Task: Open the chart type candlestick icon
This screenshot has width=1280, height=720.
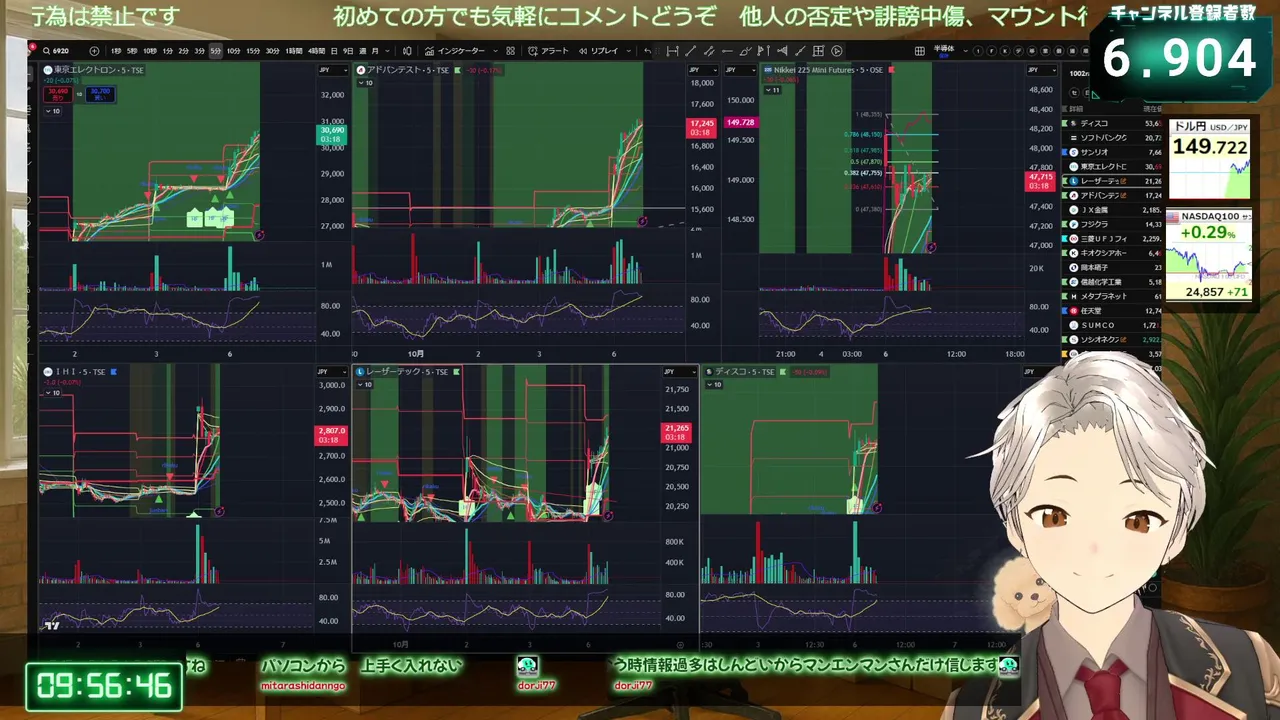Action: pos(407,51)
